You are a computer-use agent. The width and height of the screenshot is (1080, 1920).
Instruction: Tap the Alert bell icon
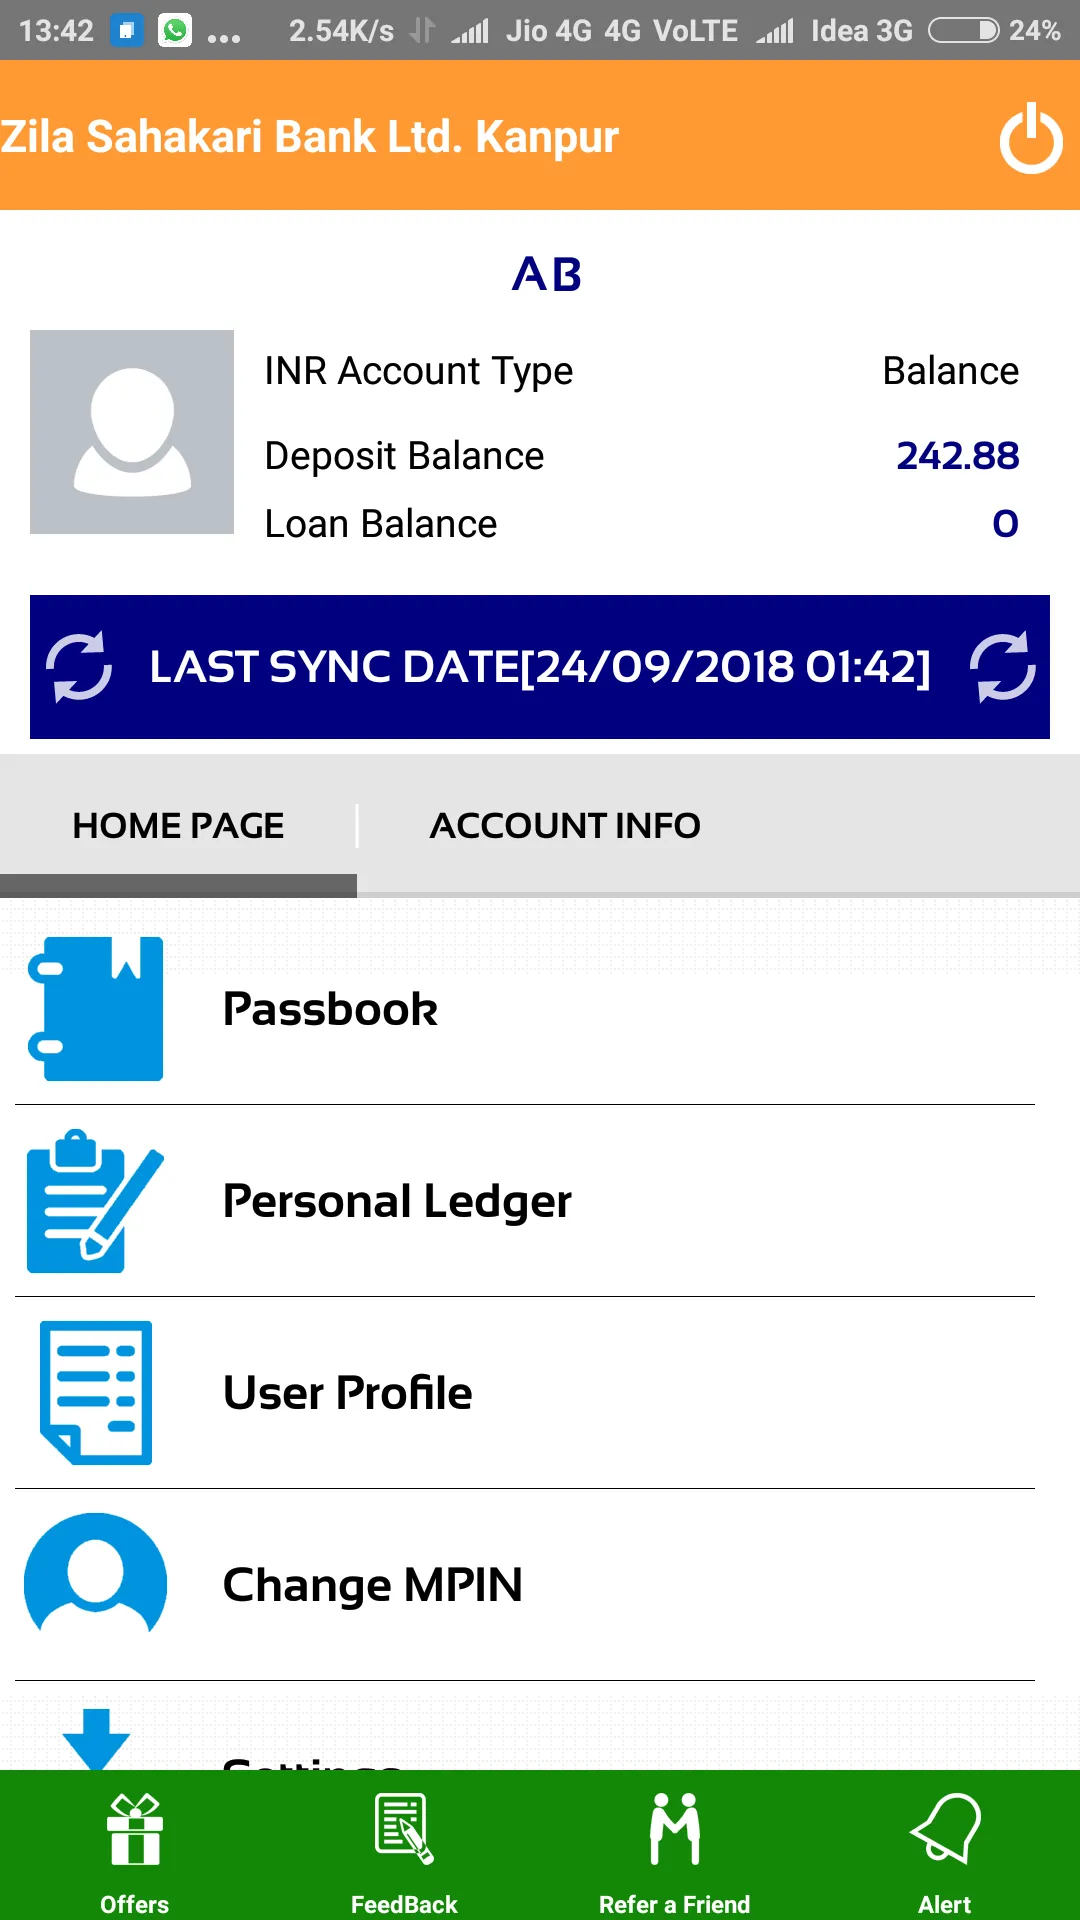pyautogui.click(x=945, y=1828)
